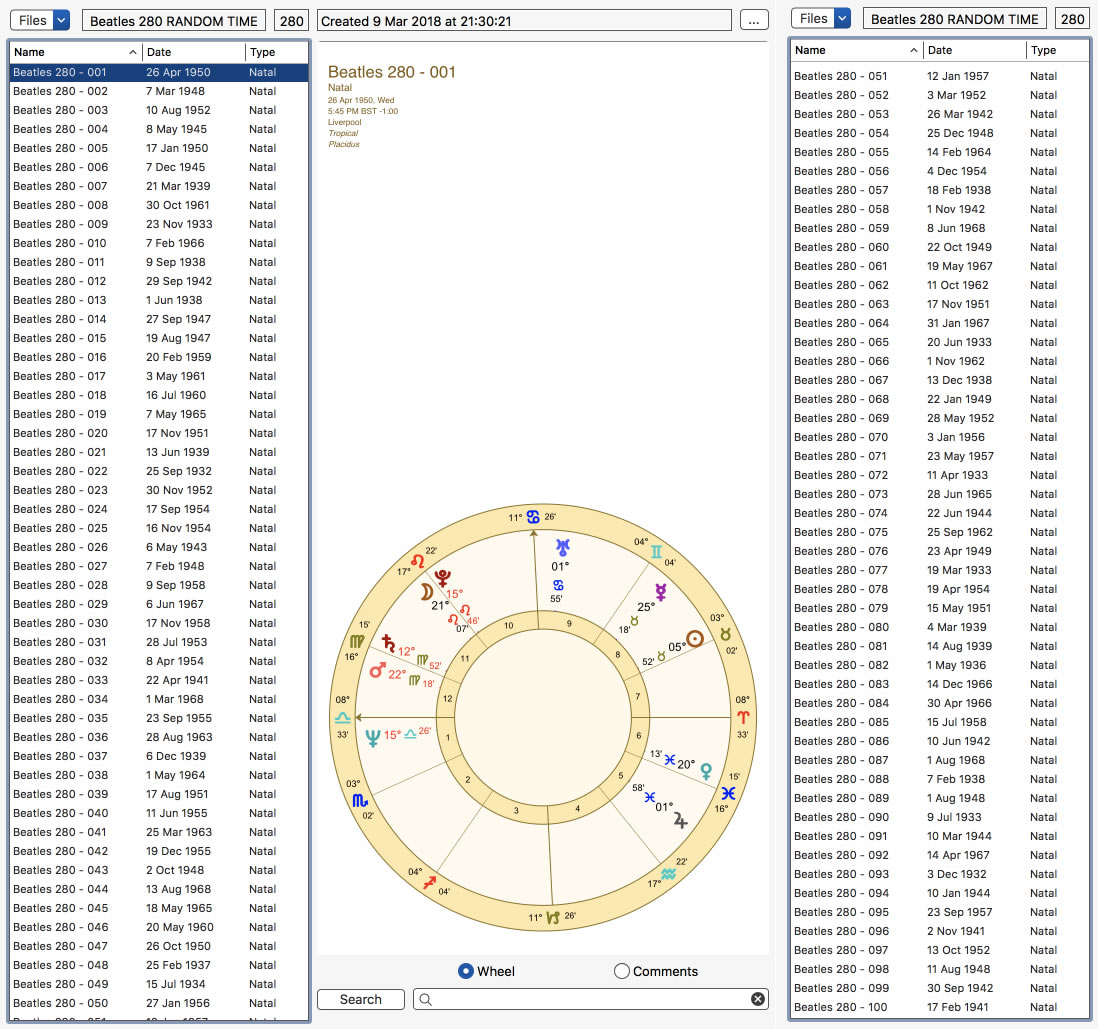
Task: Clear the search field with the X icon
Action: [758, 999]
